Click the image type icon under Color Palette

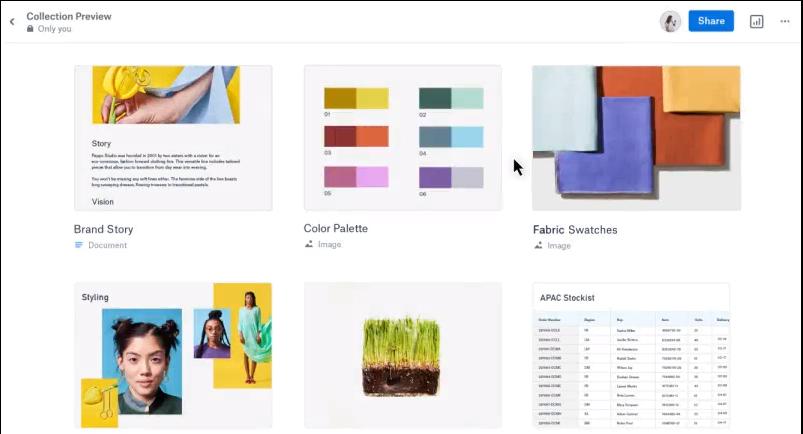pyautogui.click(x=309, y=244)
